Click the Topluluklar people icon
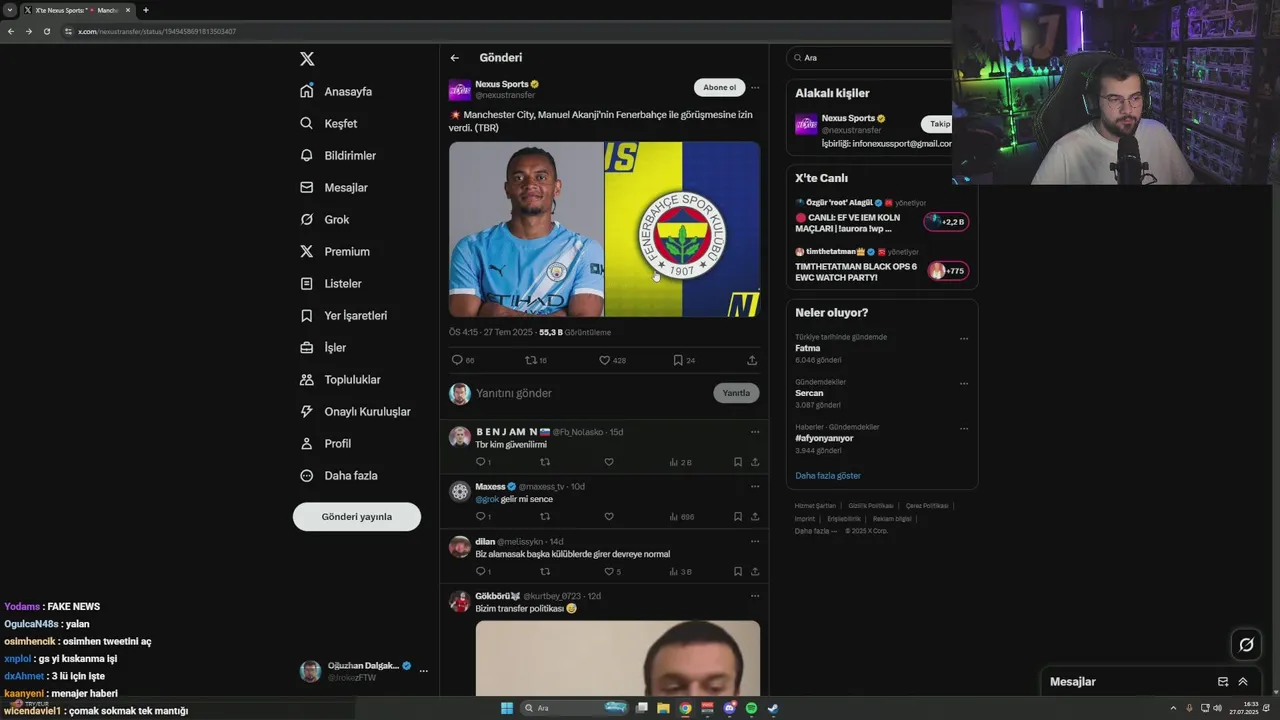 [307, 379]
